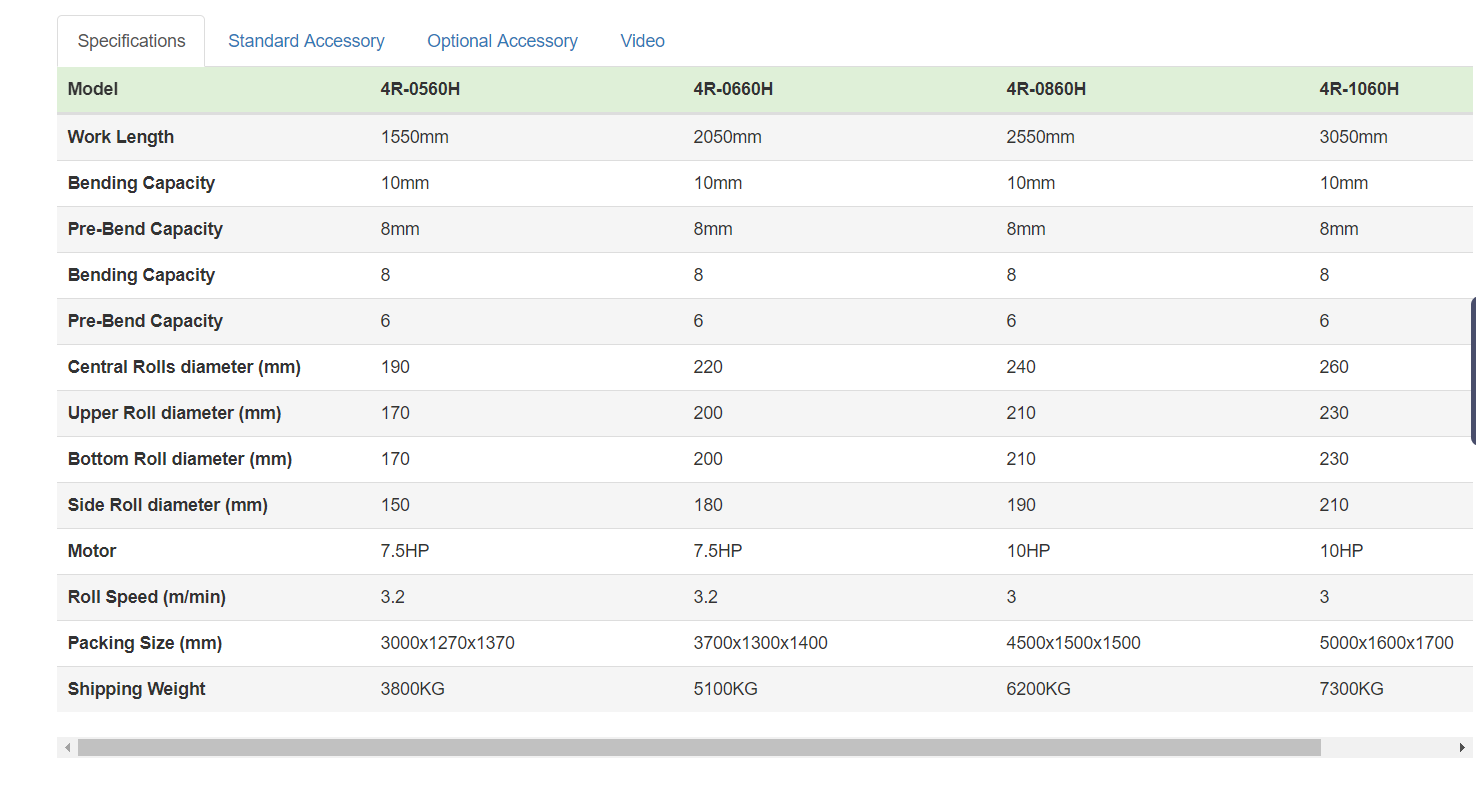This screenshot has height=799, width=1476.
Task: Switch to the Specifications tab
Action: tap(131, 41)
